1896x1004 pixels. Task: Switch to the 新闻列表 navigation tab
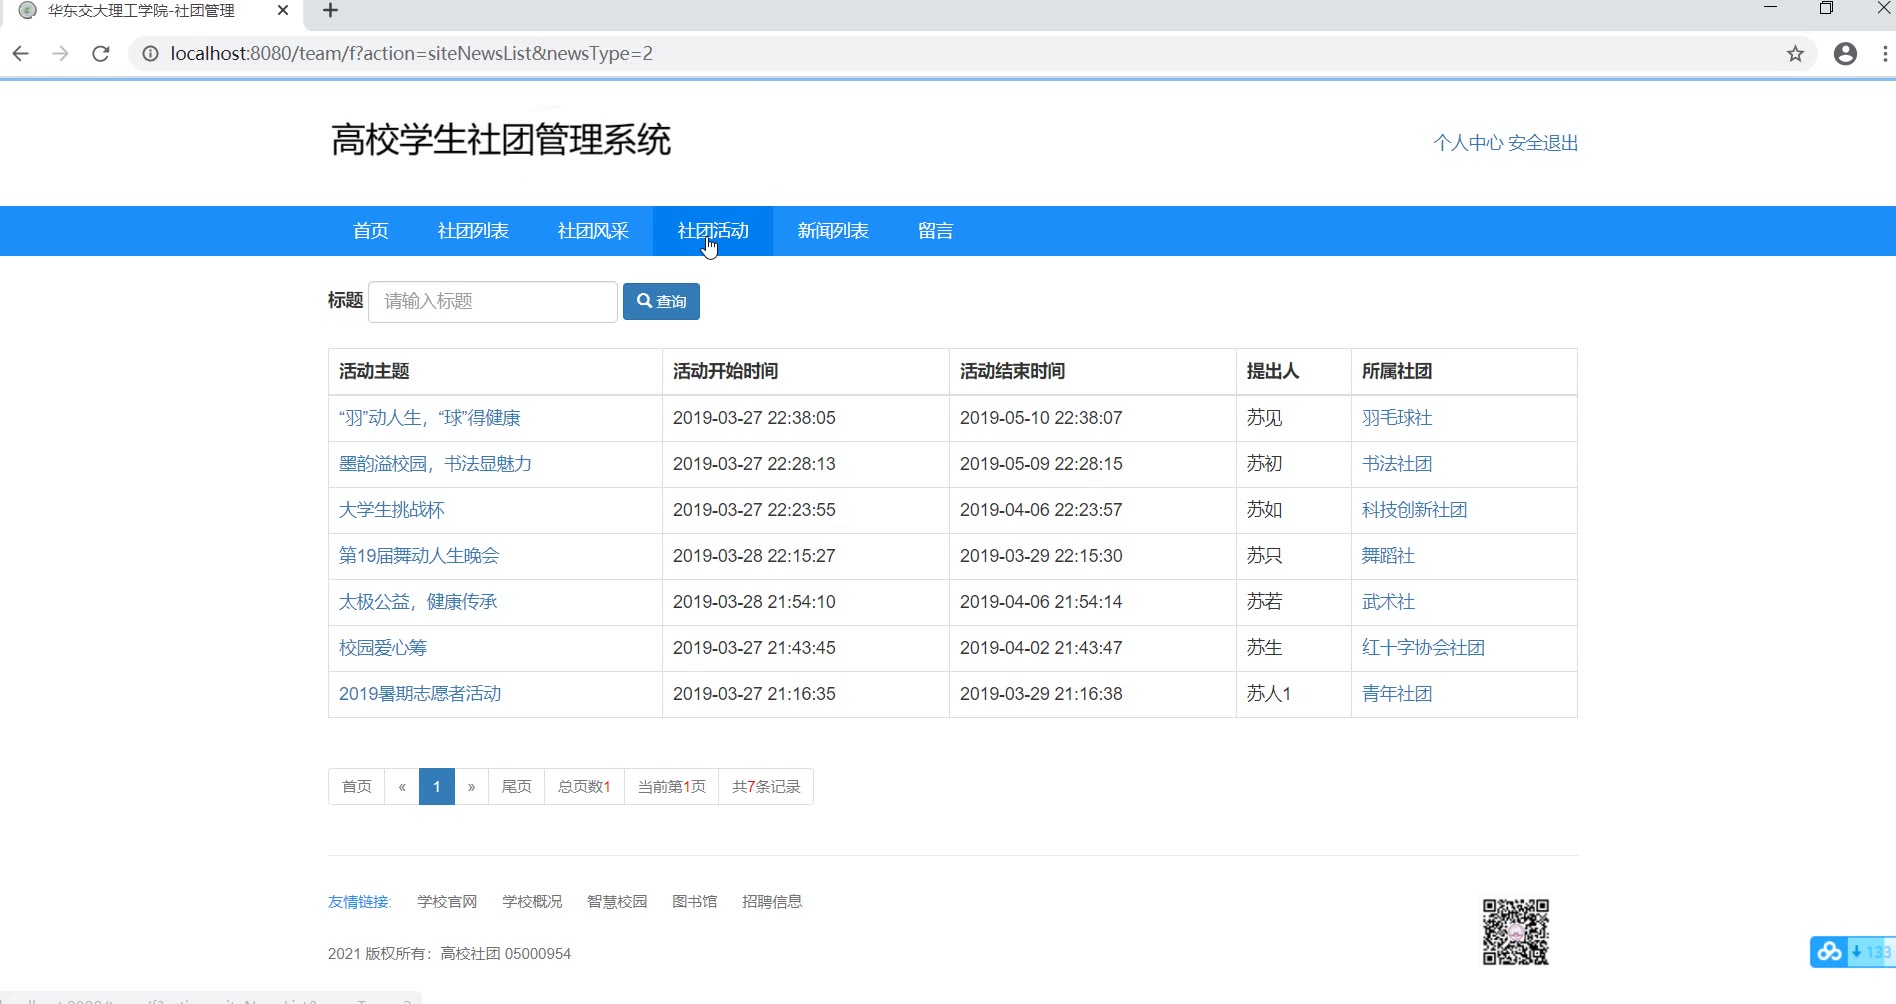point(833,231)
